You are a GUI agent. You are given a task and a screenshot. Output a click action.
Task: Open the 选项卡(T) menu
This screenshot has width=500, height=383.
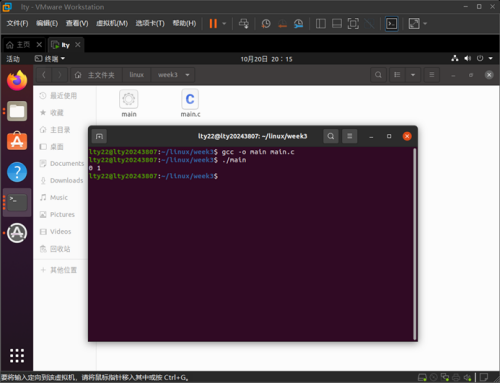[150, 23]
